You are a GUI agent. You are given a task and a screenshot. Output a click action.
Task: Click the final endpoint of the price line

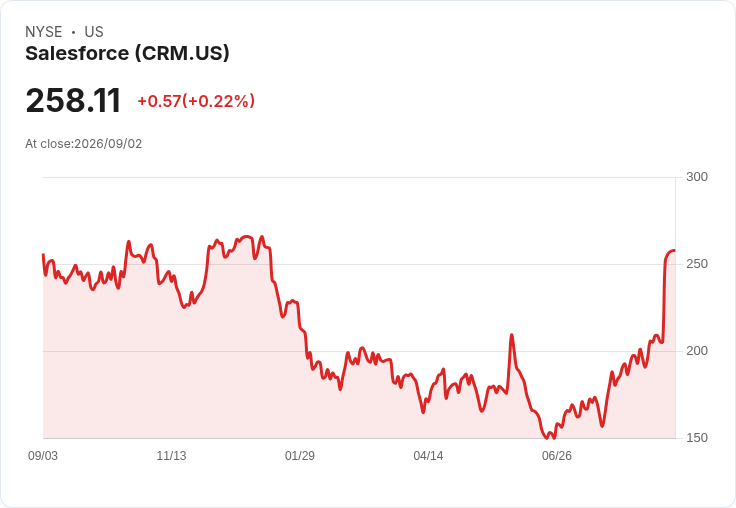coord(675,251)
